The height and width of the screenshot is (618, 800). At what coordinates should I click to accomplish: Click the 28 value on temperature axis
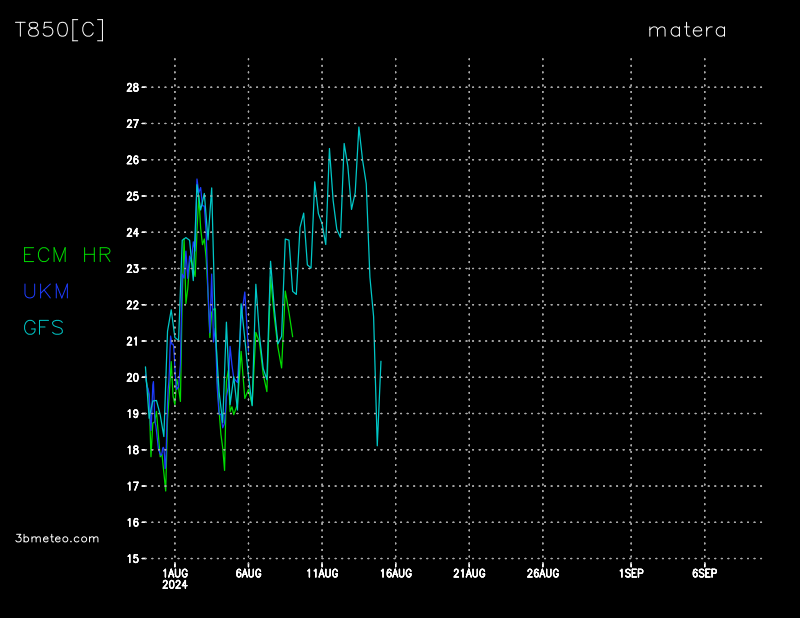click(x=132, y=87)
